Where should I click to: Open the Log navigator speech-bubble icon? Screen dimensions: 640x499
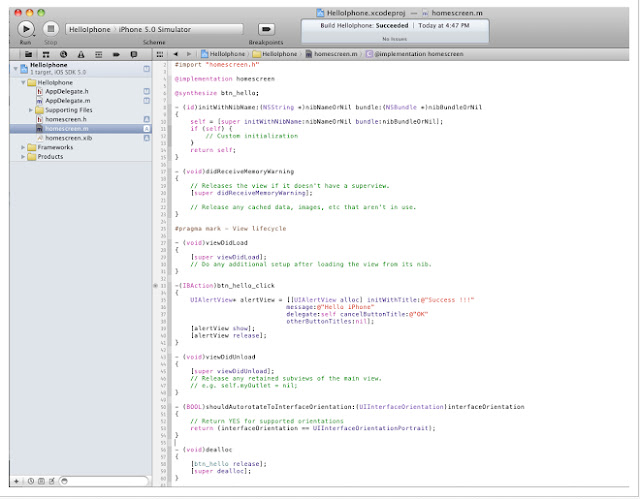(133, 54)
